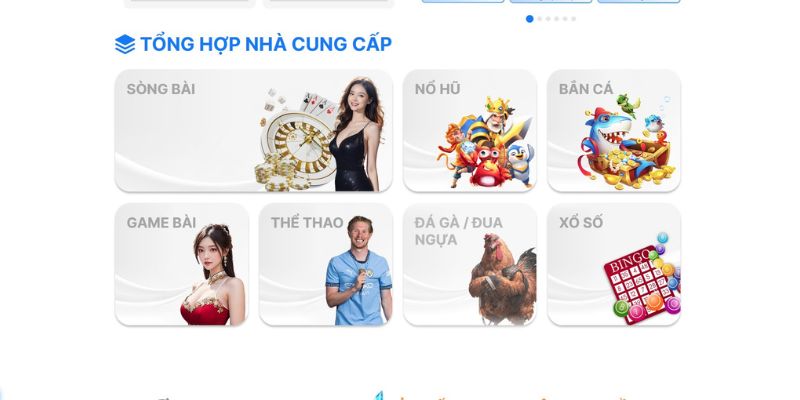Open the Đá Gà / Đua Ngựa card

click(470, 264)
